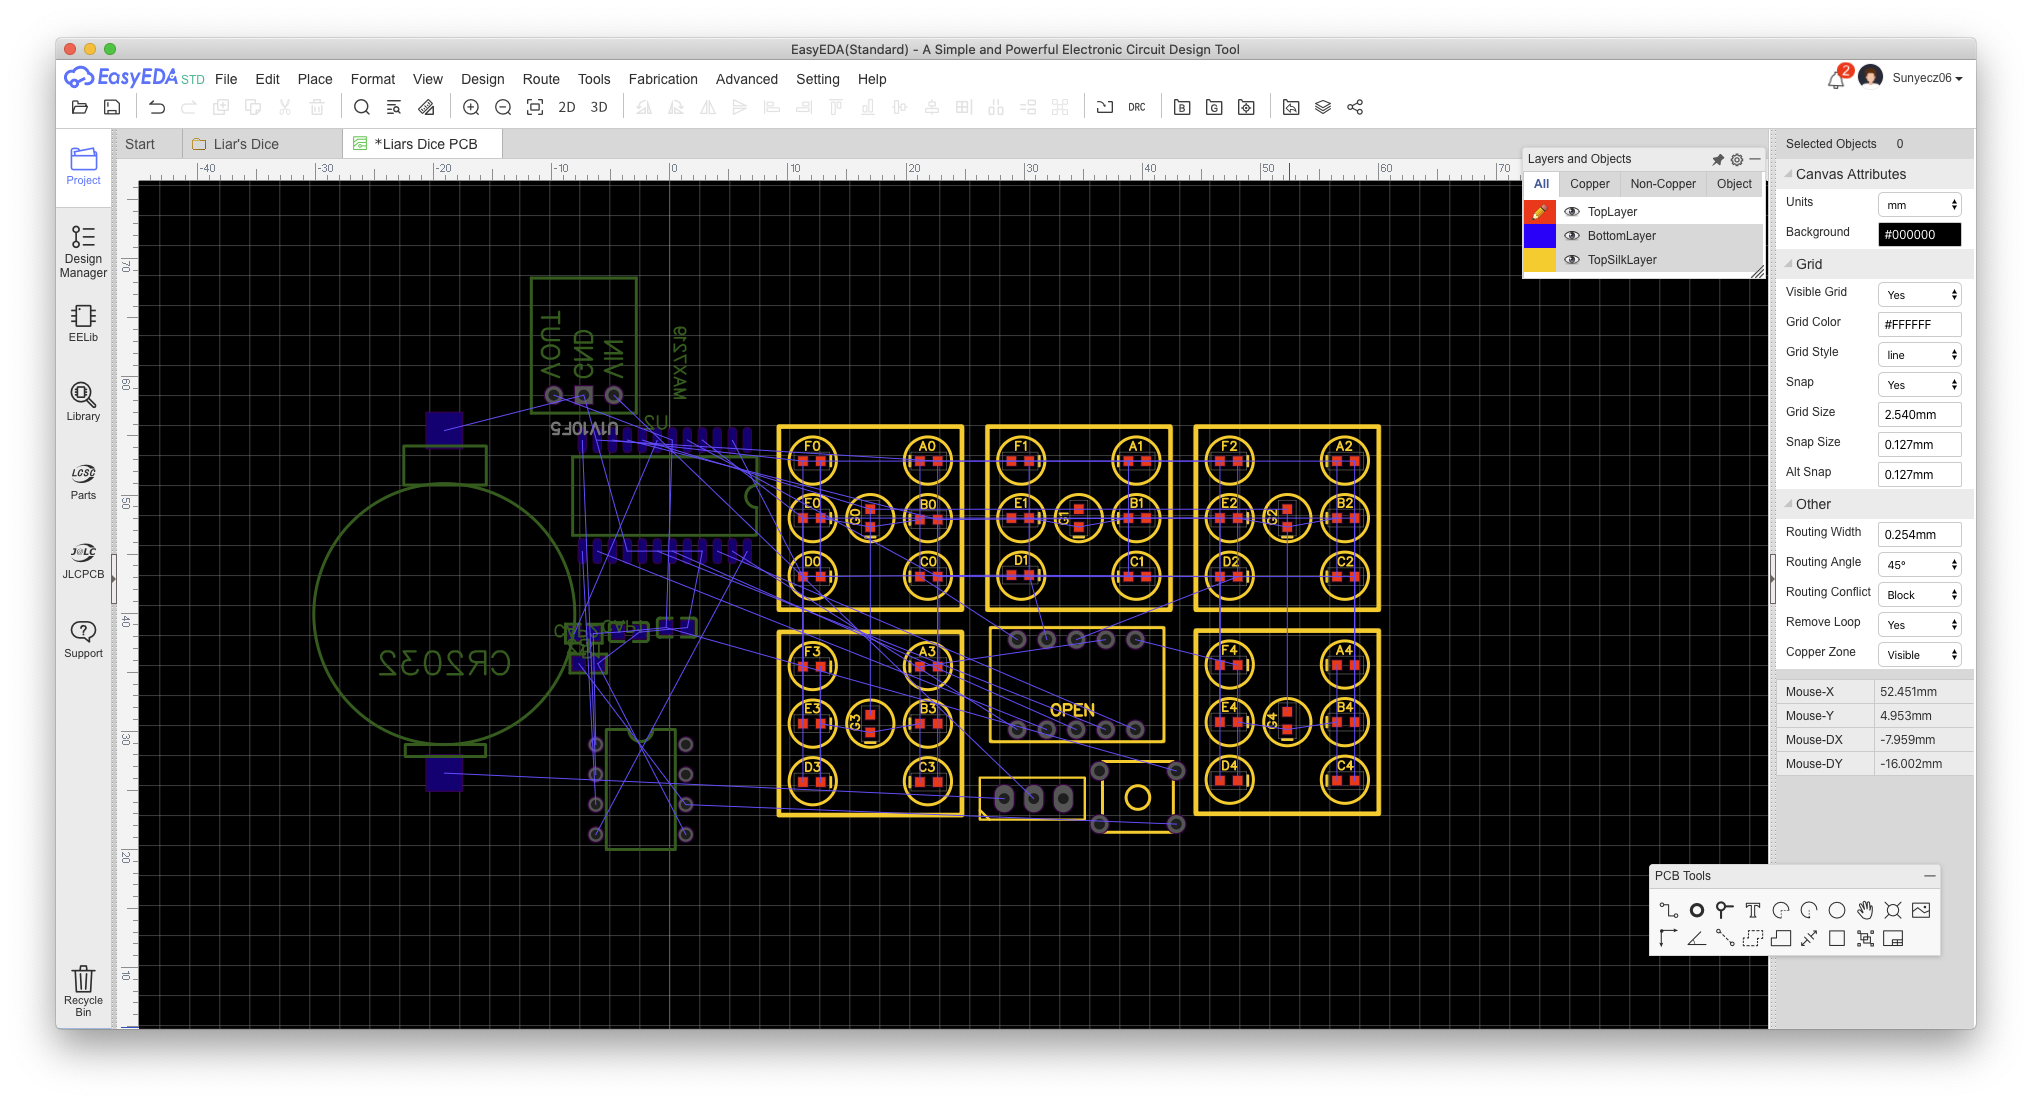Hide the TopLayer using eye icon
2032x1103 pixels.
[x=1572, y=212]
